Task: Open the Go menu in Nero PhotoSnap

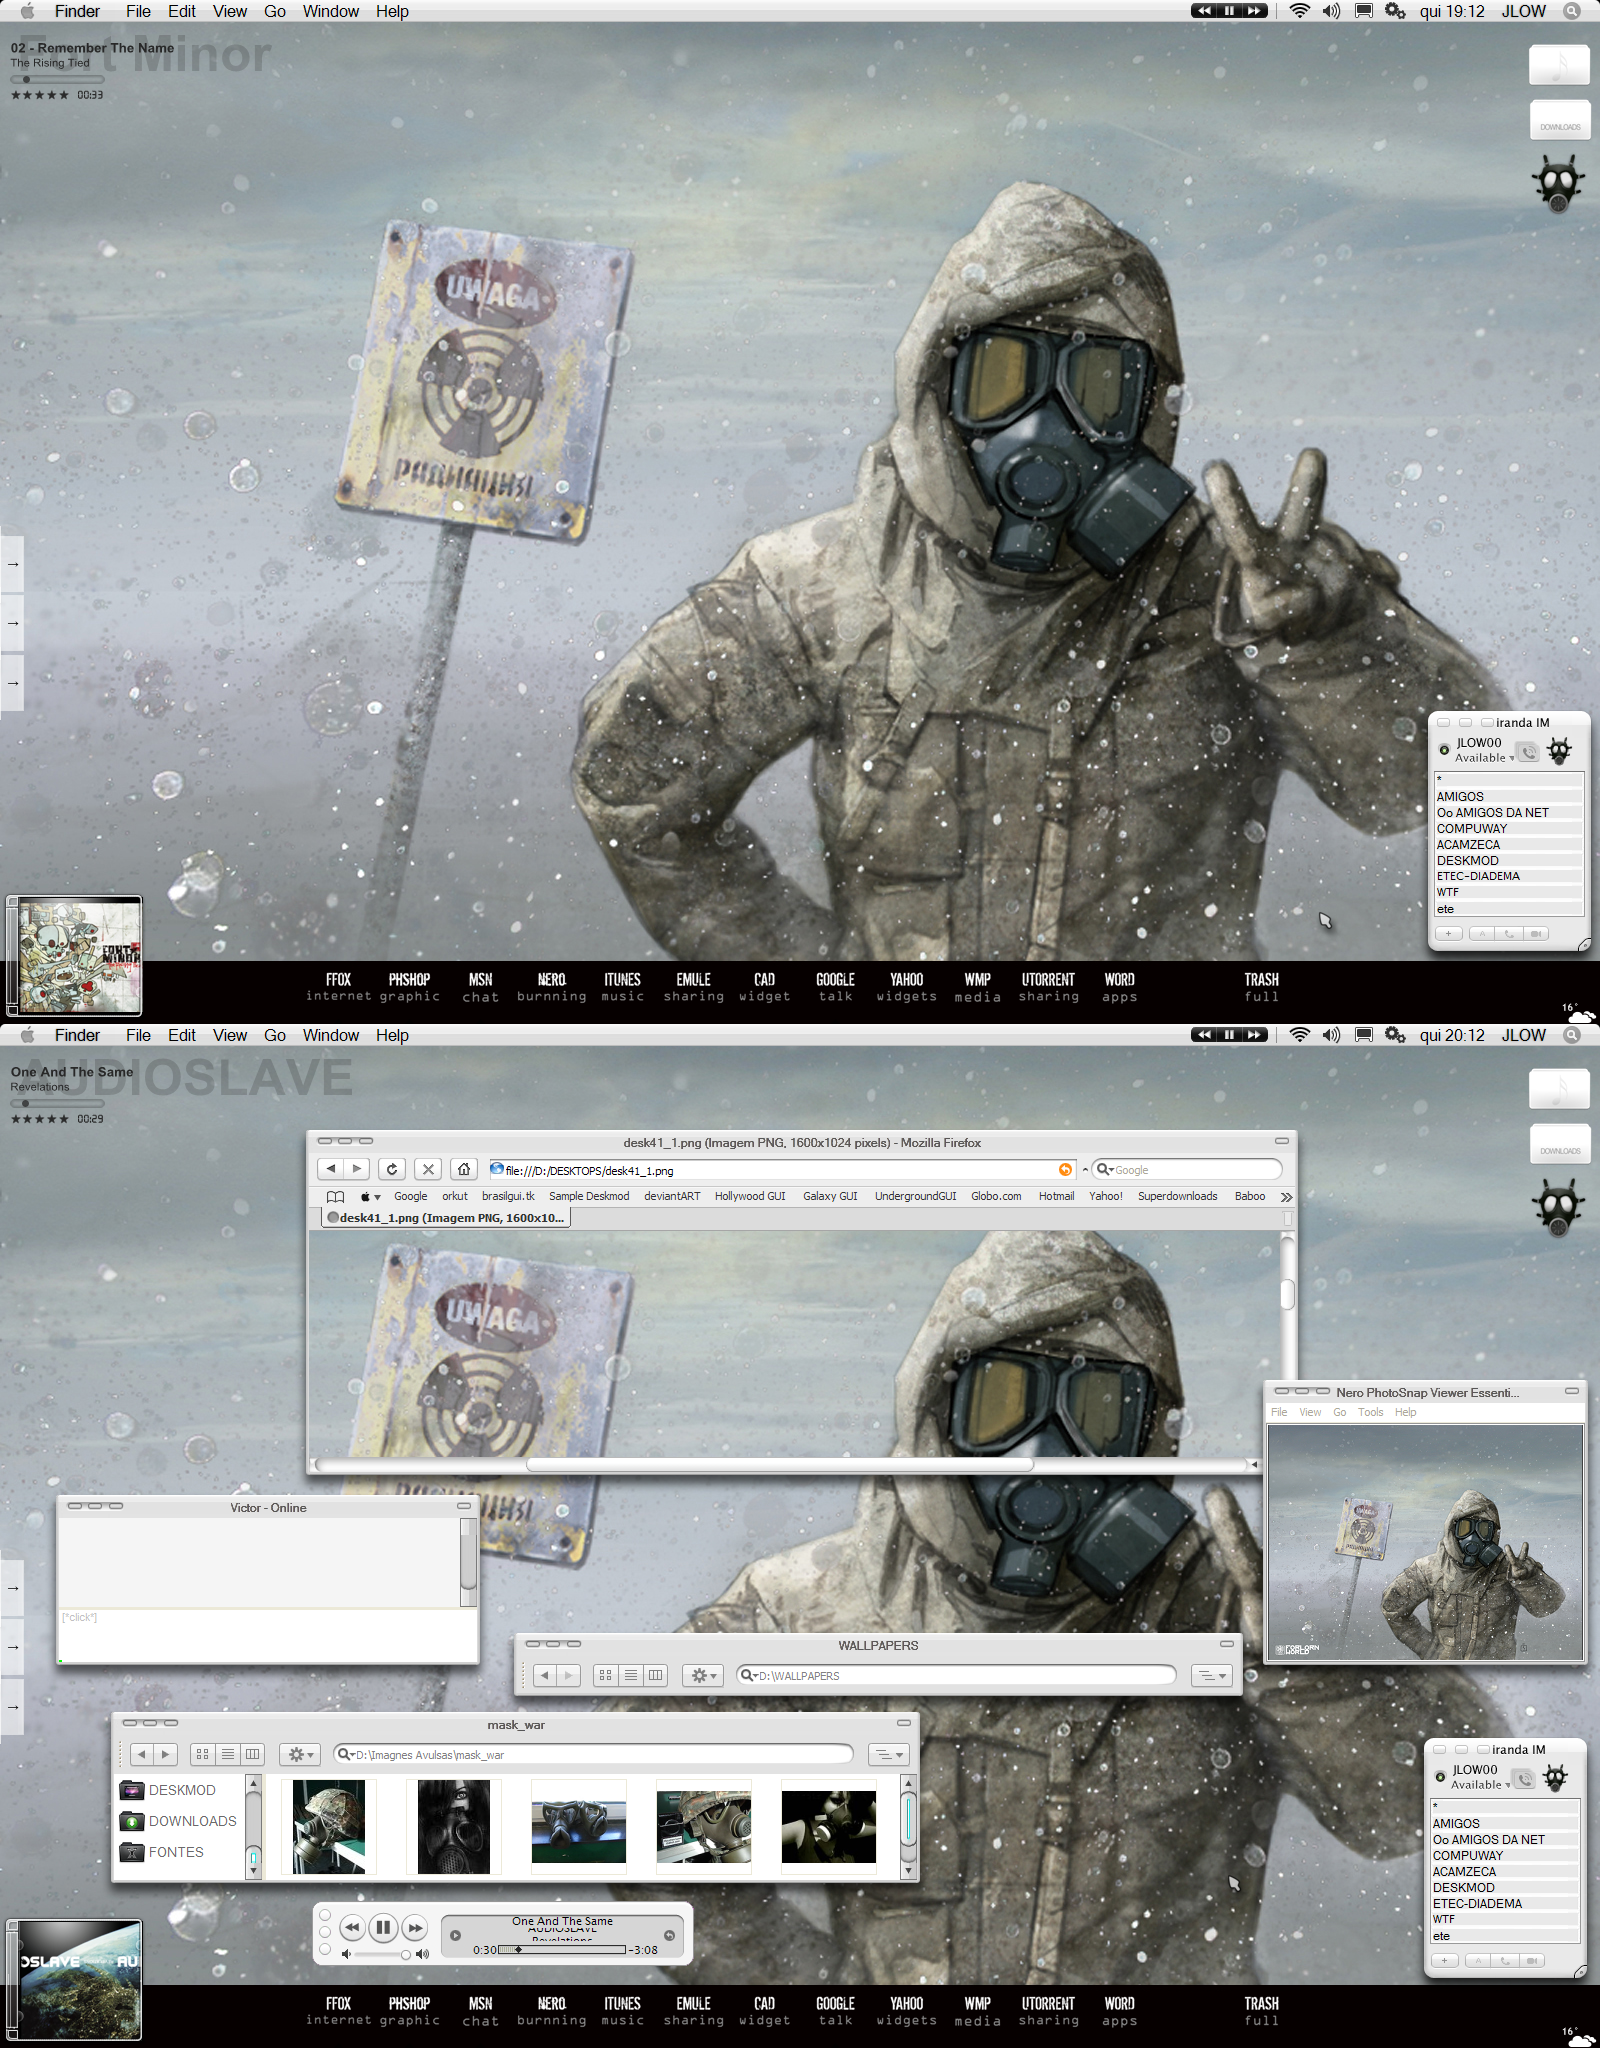Action: coord(1340,1412)
